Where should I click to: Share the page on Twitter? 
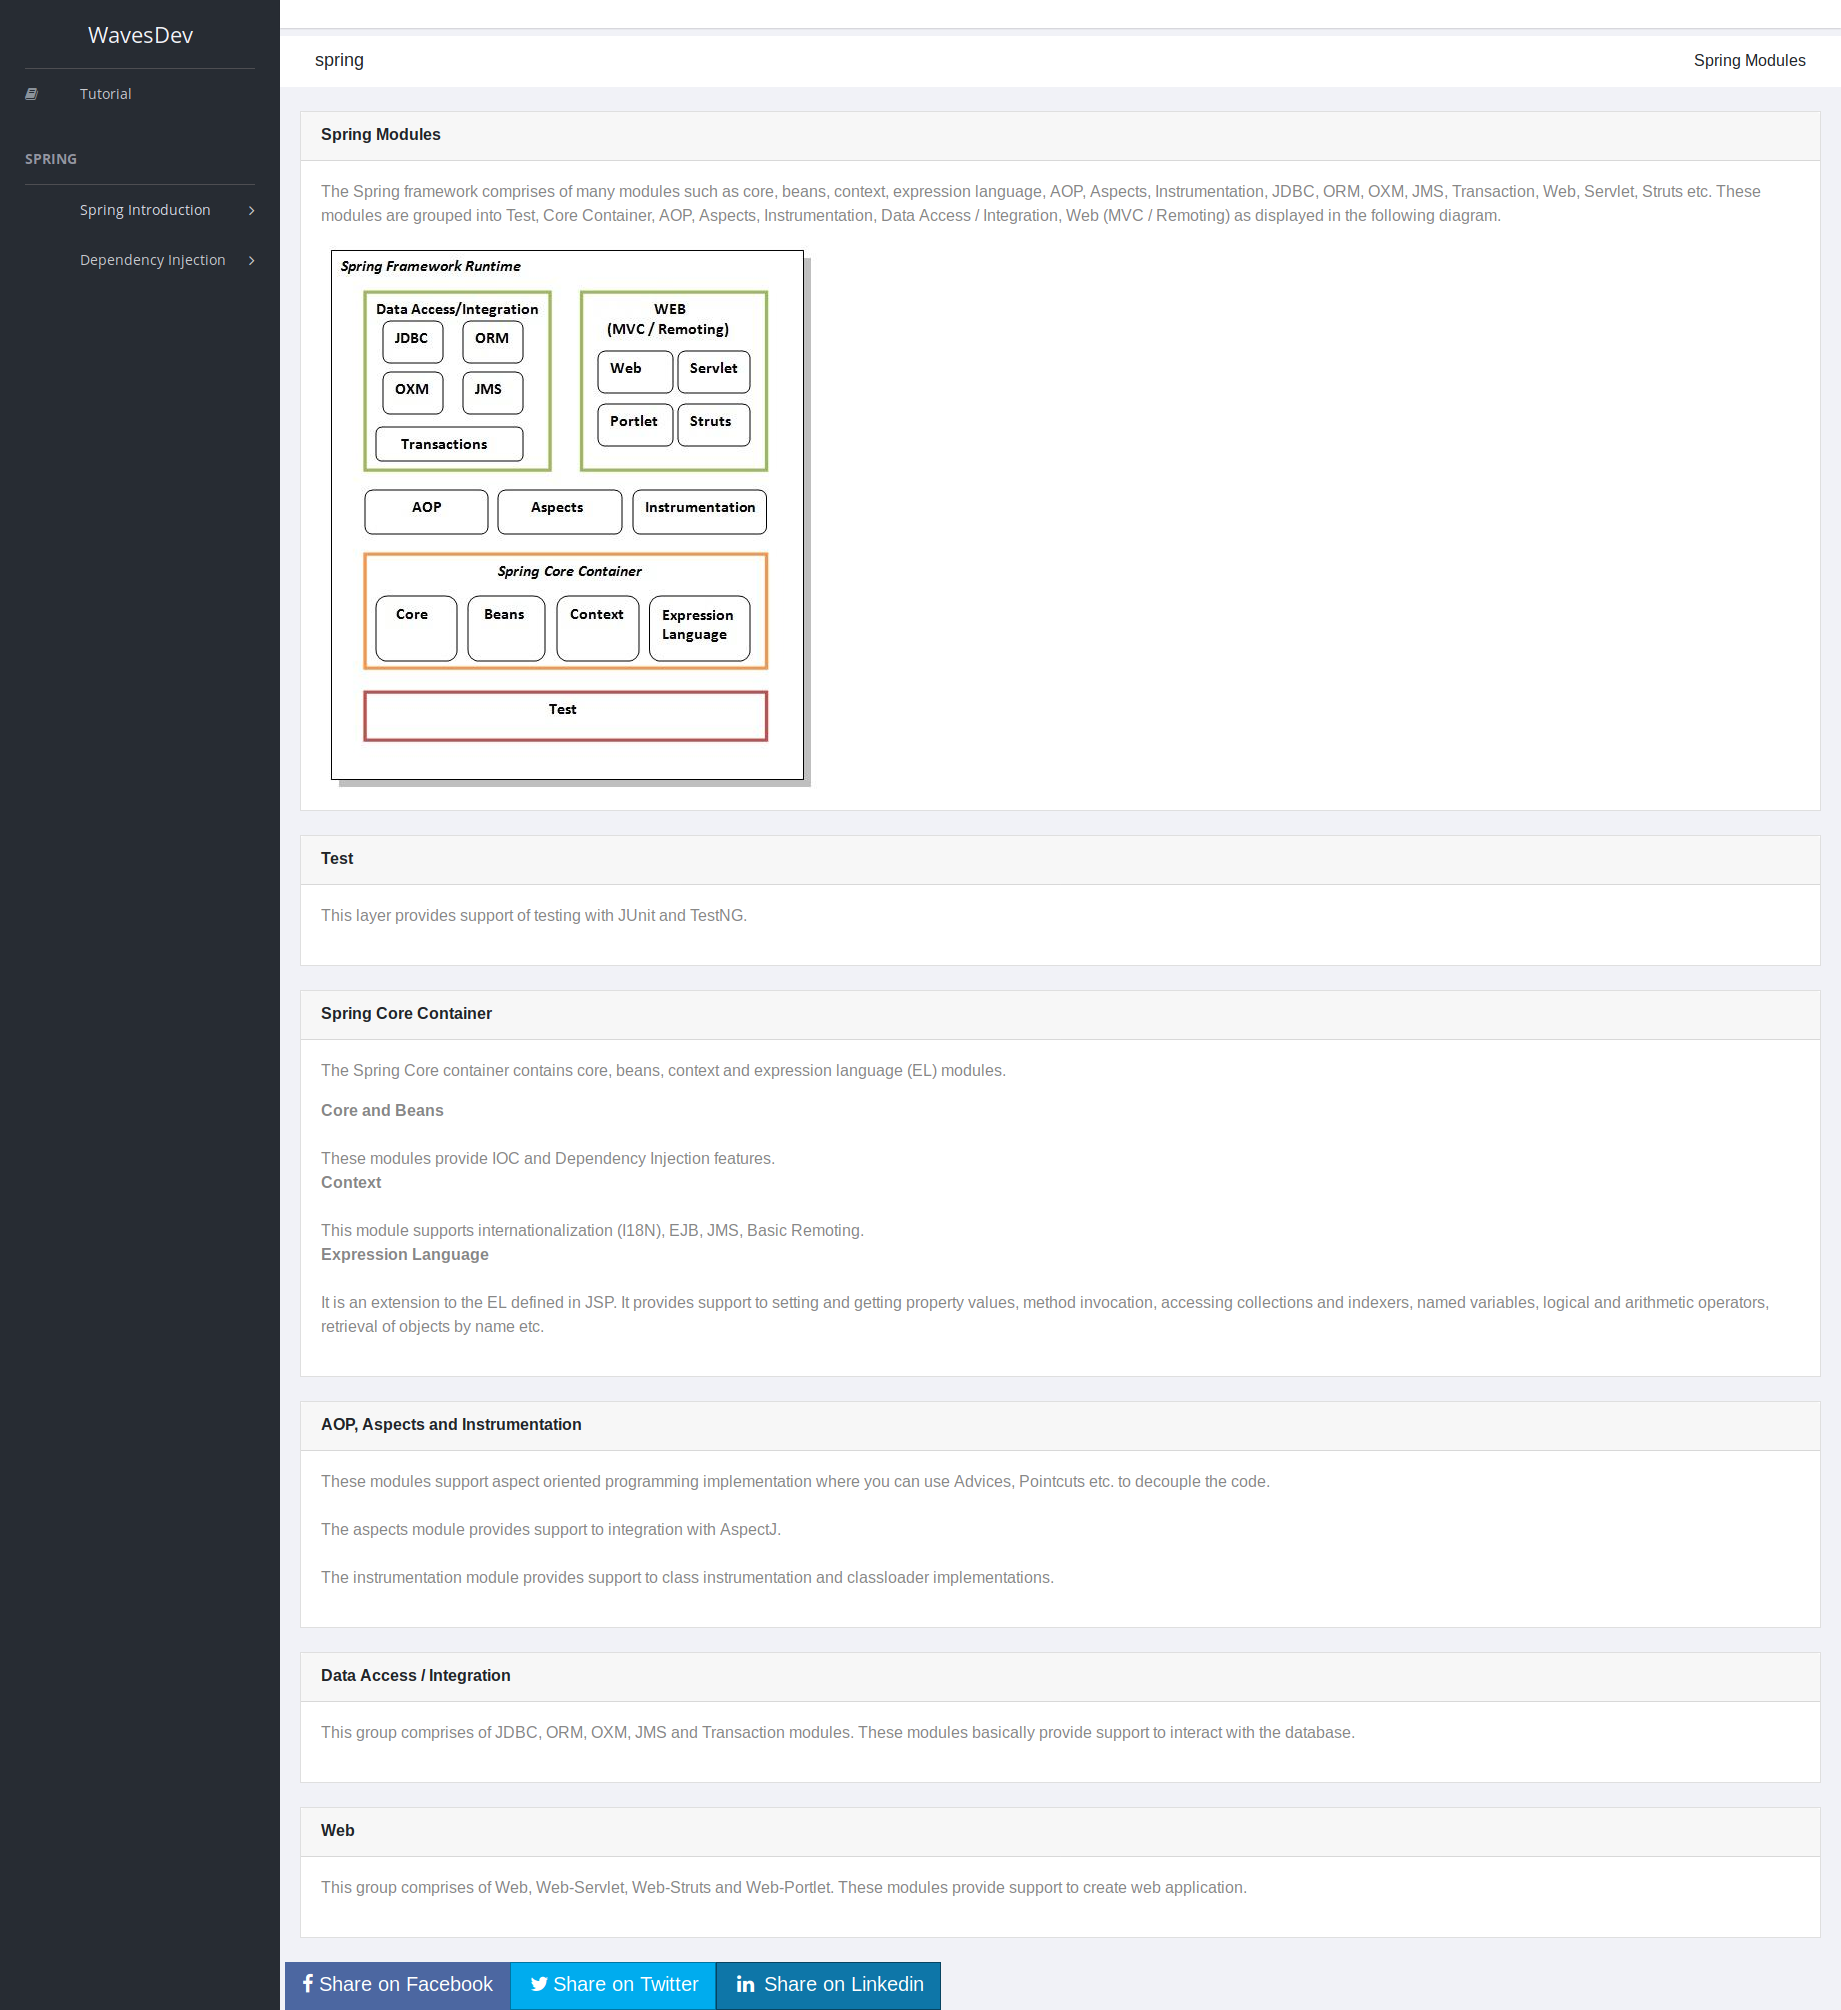614,1985
